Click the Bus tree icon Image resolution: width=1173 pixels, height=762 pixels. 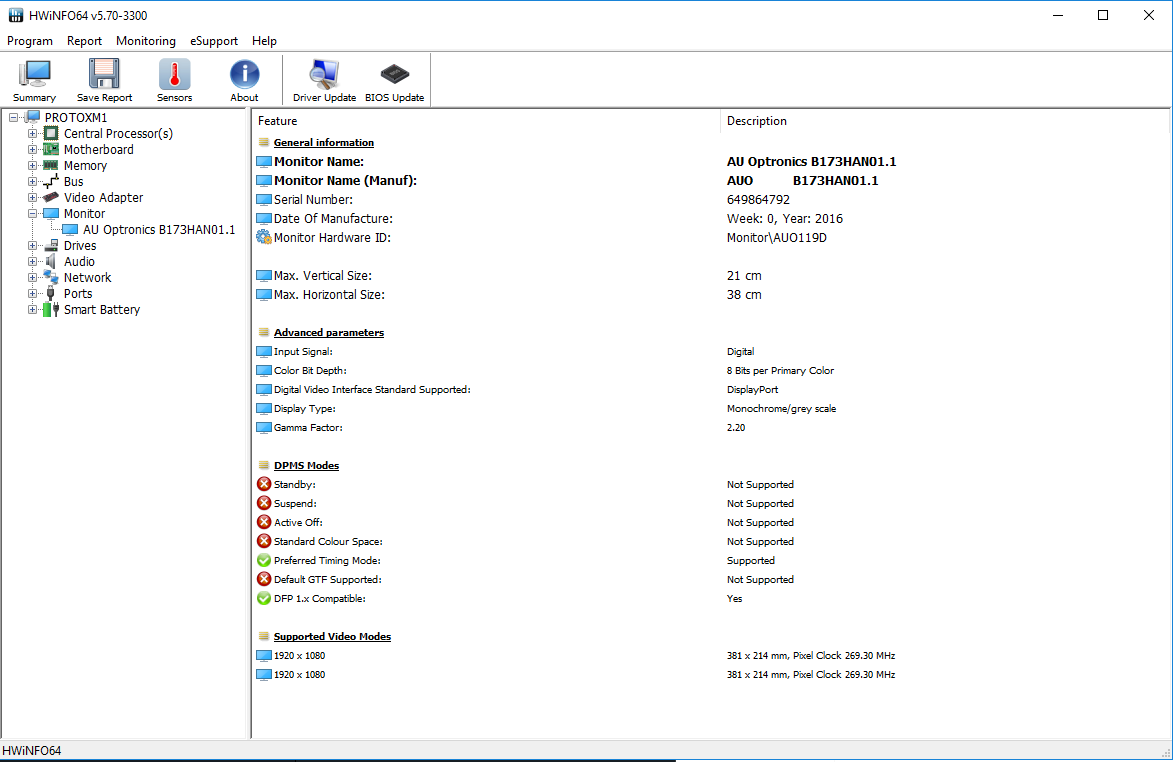[x=51, y=182]
